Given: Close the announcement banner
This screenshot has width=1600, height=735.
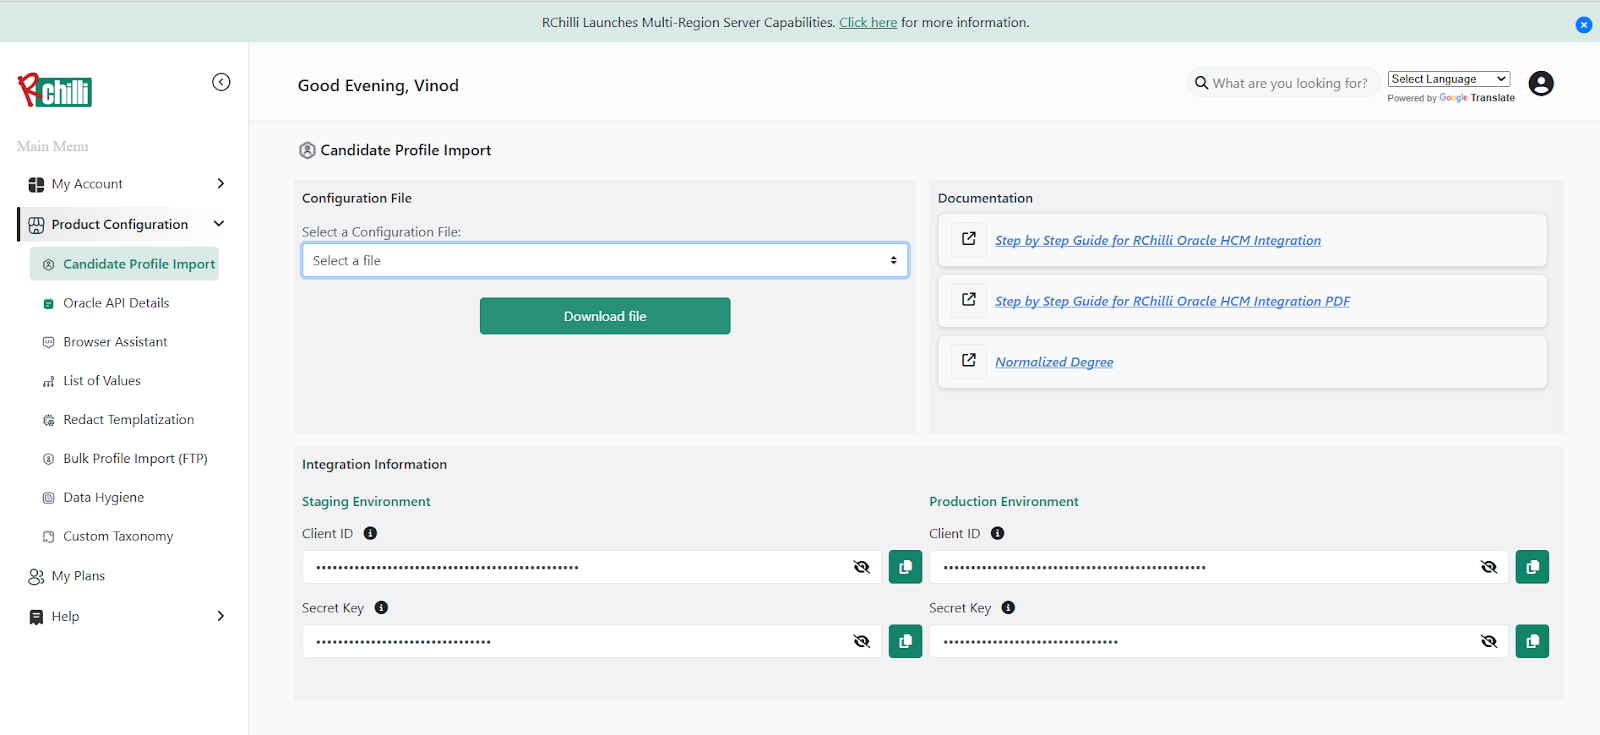Looking at the screenshot, I should click(1584, 25).
